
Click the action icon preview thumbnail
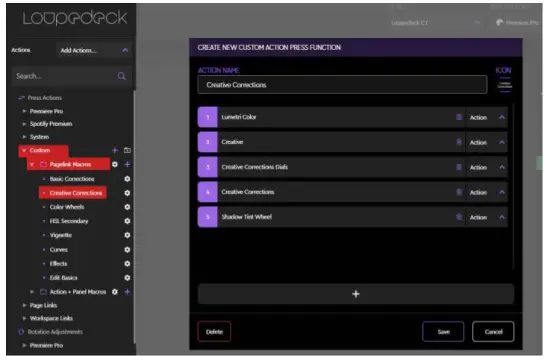click(505, 85)
